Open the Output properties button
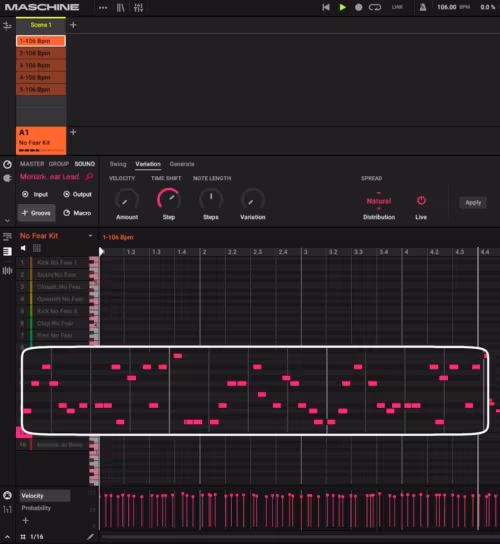This screenshot has width=500, height=544. [77, 194]
